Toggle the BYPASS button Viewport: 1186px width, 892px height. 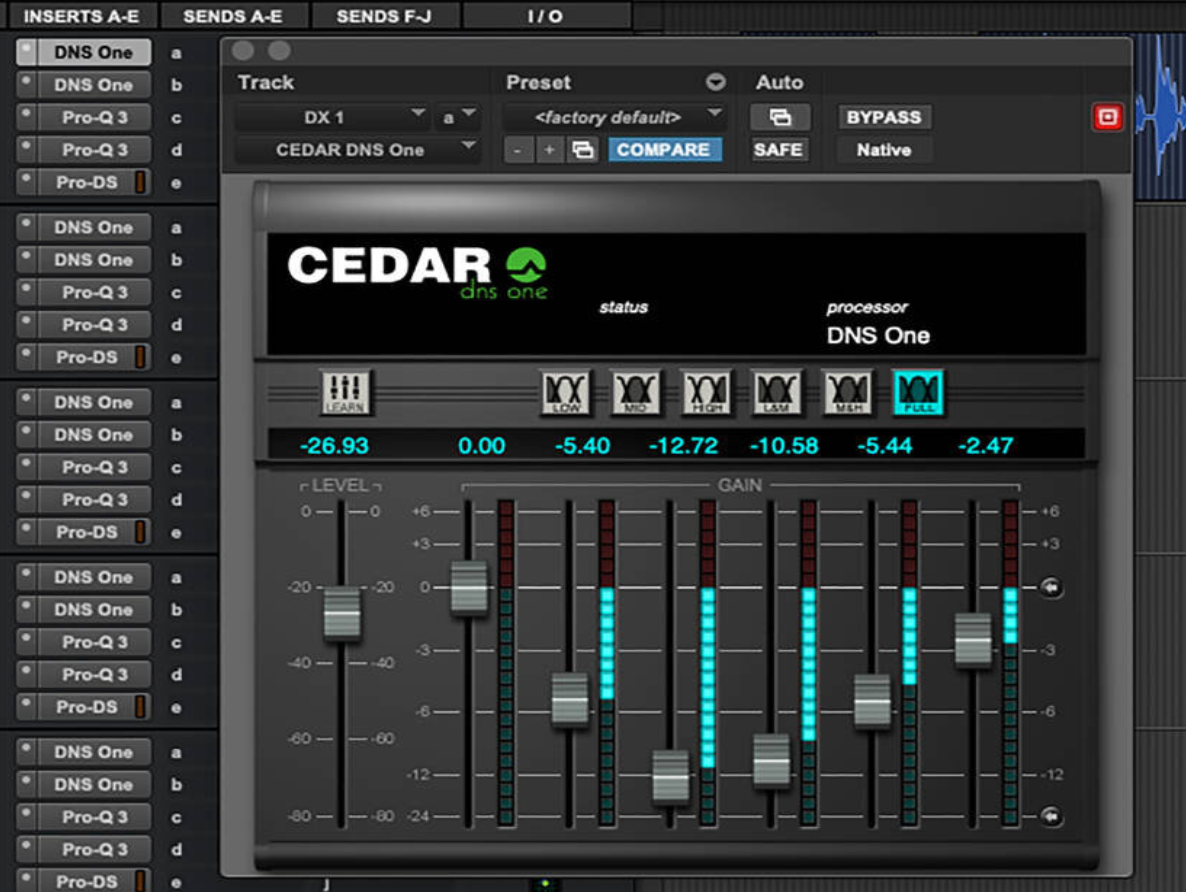click(x=883, y=117)
